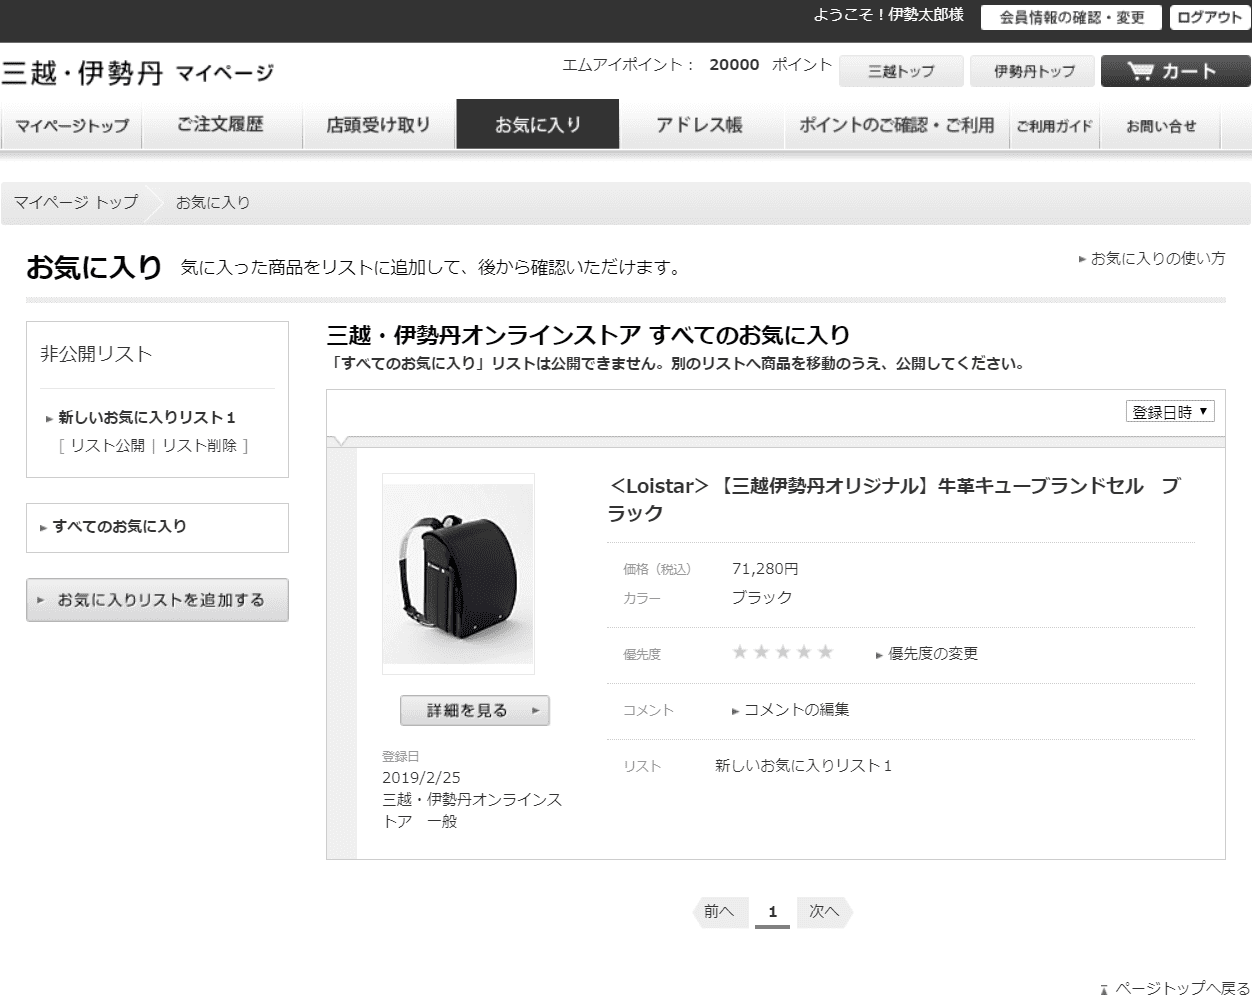Image resolution: width=1252 pixels, height=1007 pixels.
Task: Click リスト削除 link
Action: pos(200,445)
